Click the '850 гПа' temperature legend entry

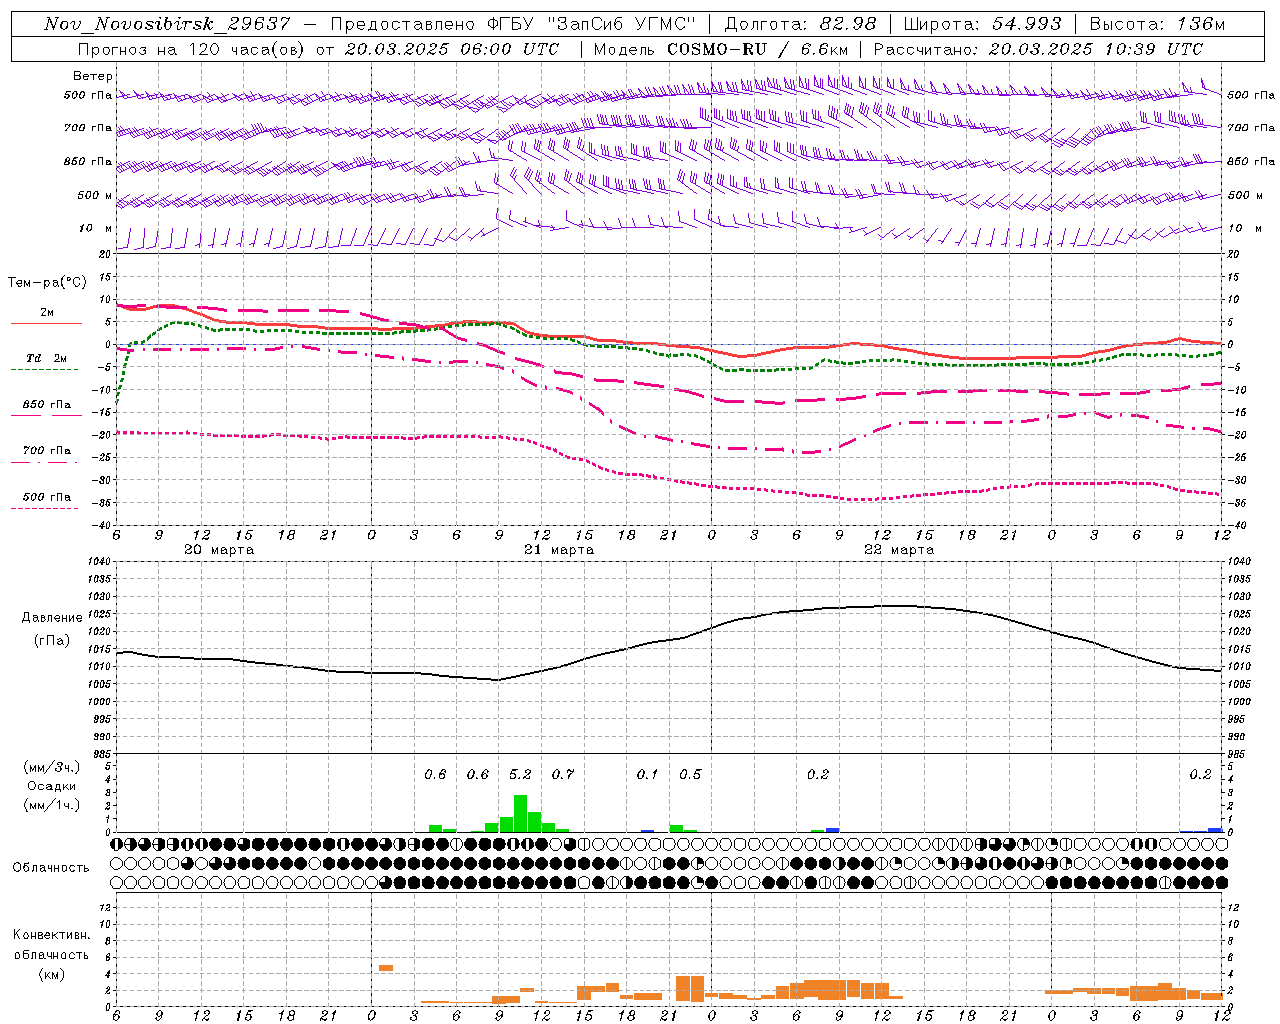pyautogui.click(x=47, y=405)
